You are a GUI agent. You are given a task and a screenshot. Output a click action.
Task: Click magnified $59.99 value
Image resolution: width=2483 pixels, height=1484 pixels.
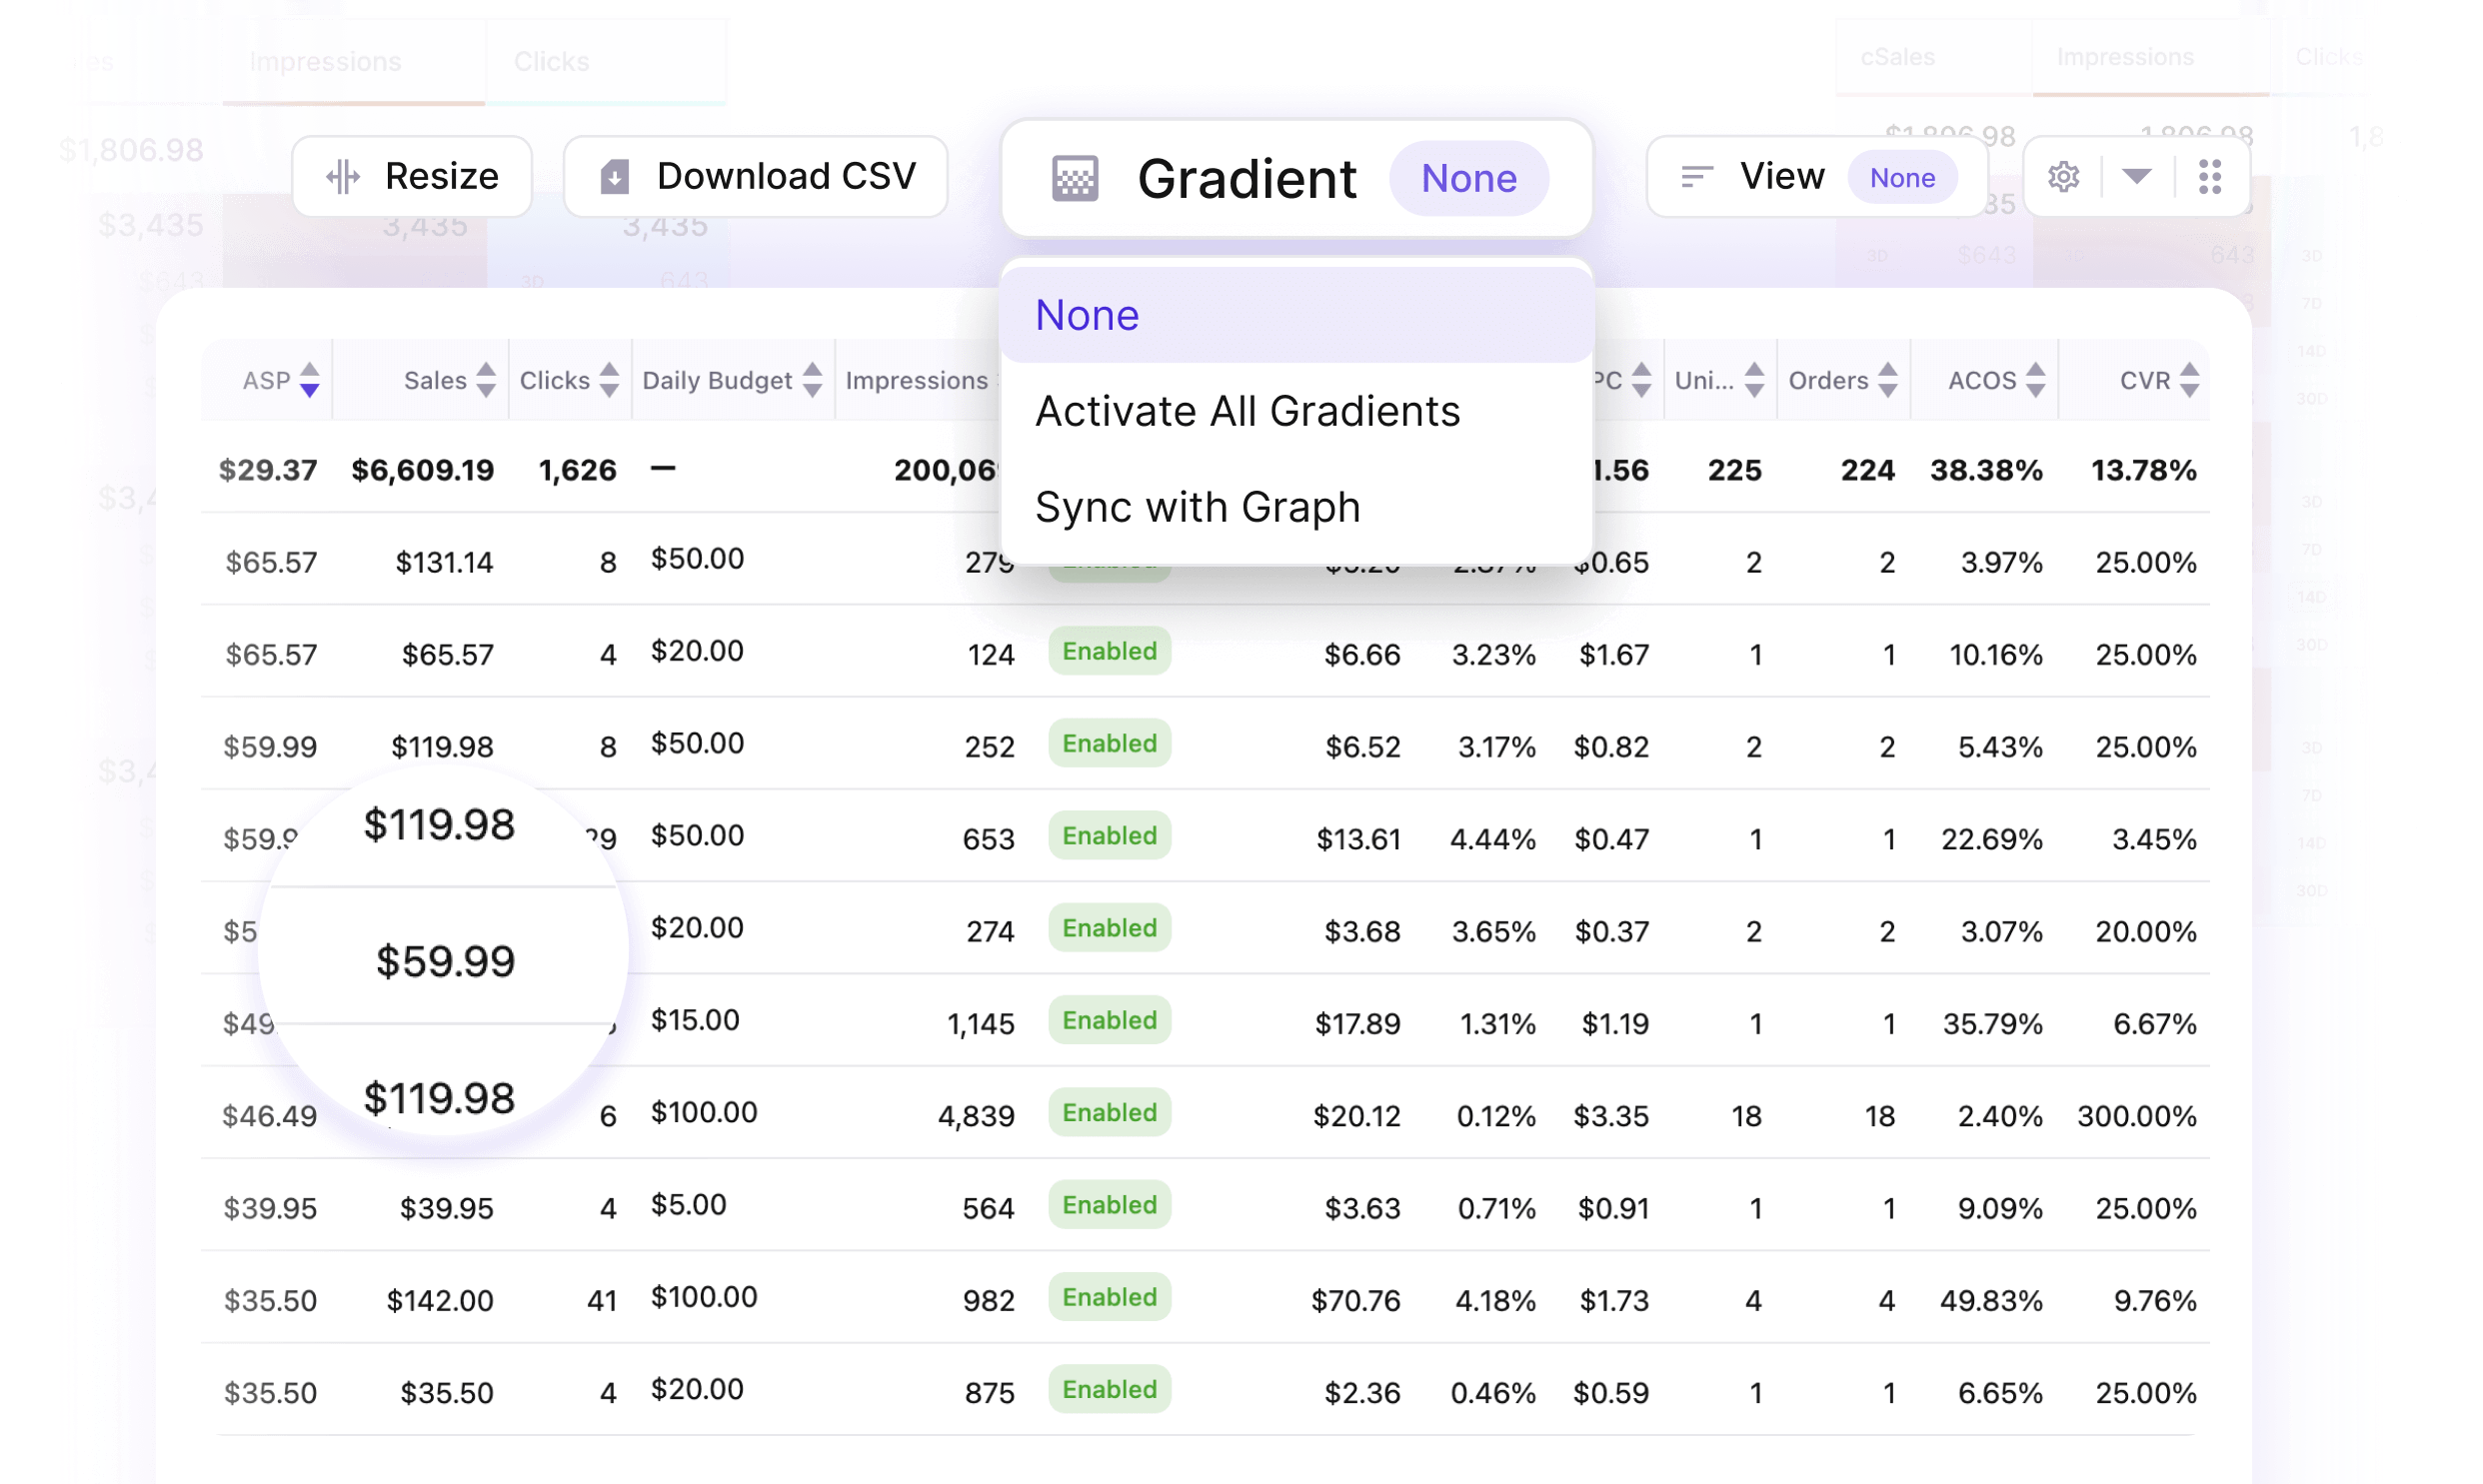pos(446,962)
